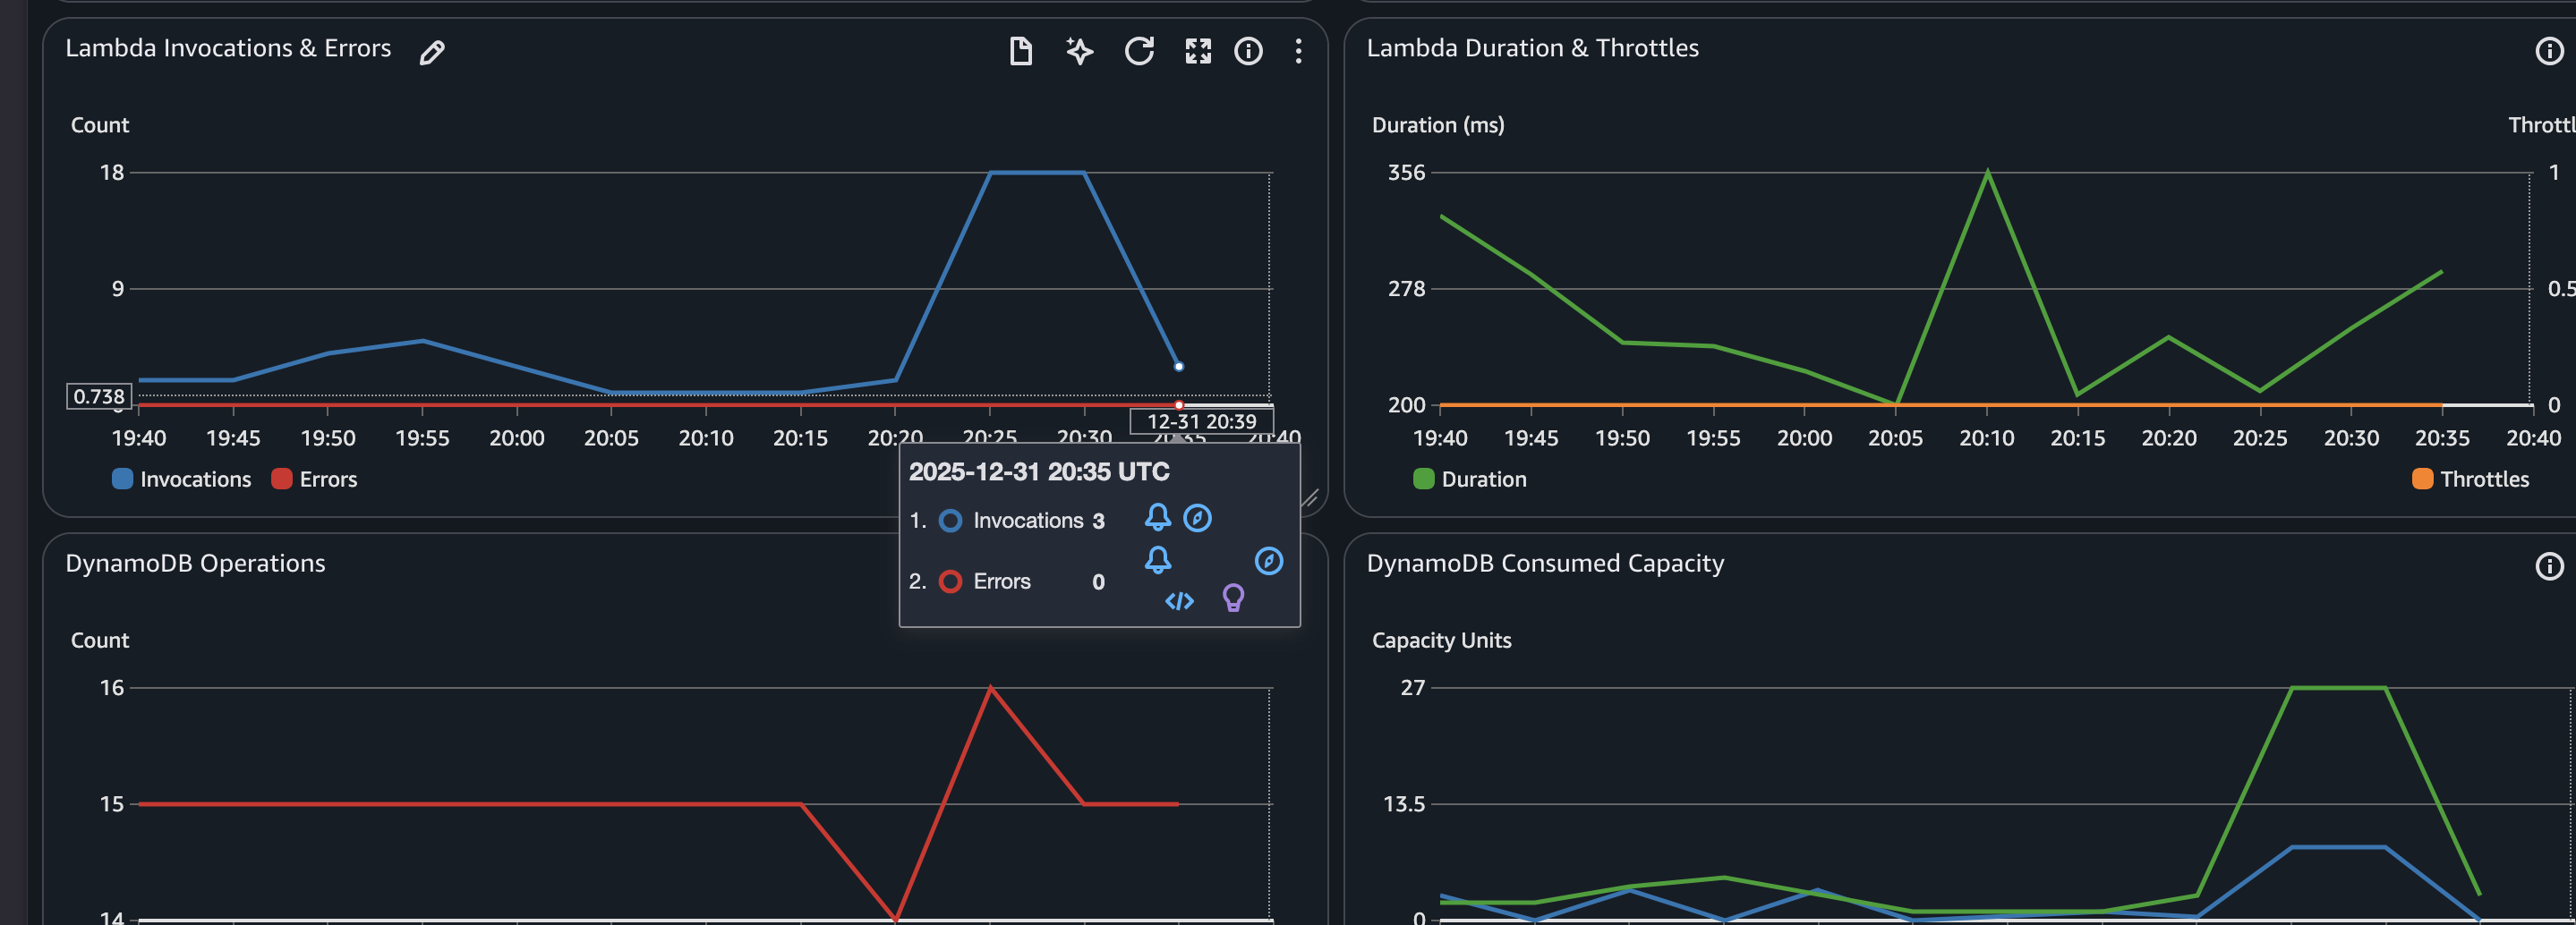Create an alarm for Invocations via bell icon
Image resolution: width=2576 pixels, height=925 pixels.
click(x=1159, y=518)
